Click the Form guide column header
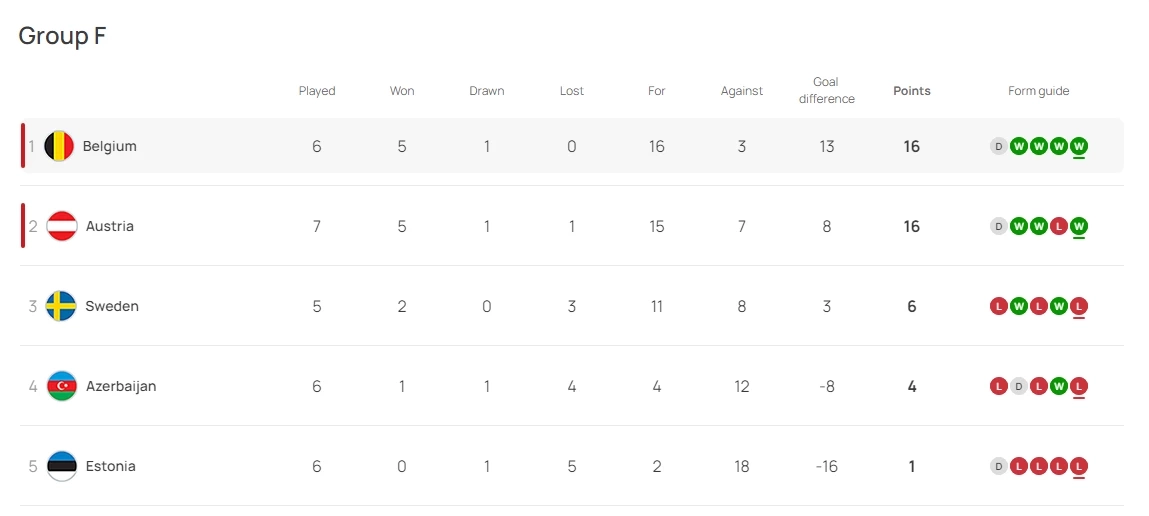Viewport: 1149px width, 516px height. (x=1038, y=91)
